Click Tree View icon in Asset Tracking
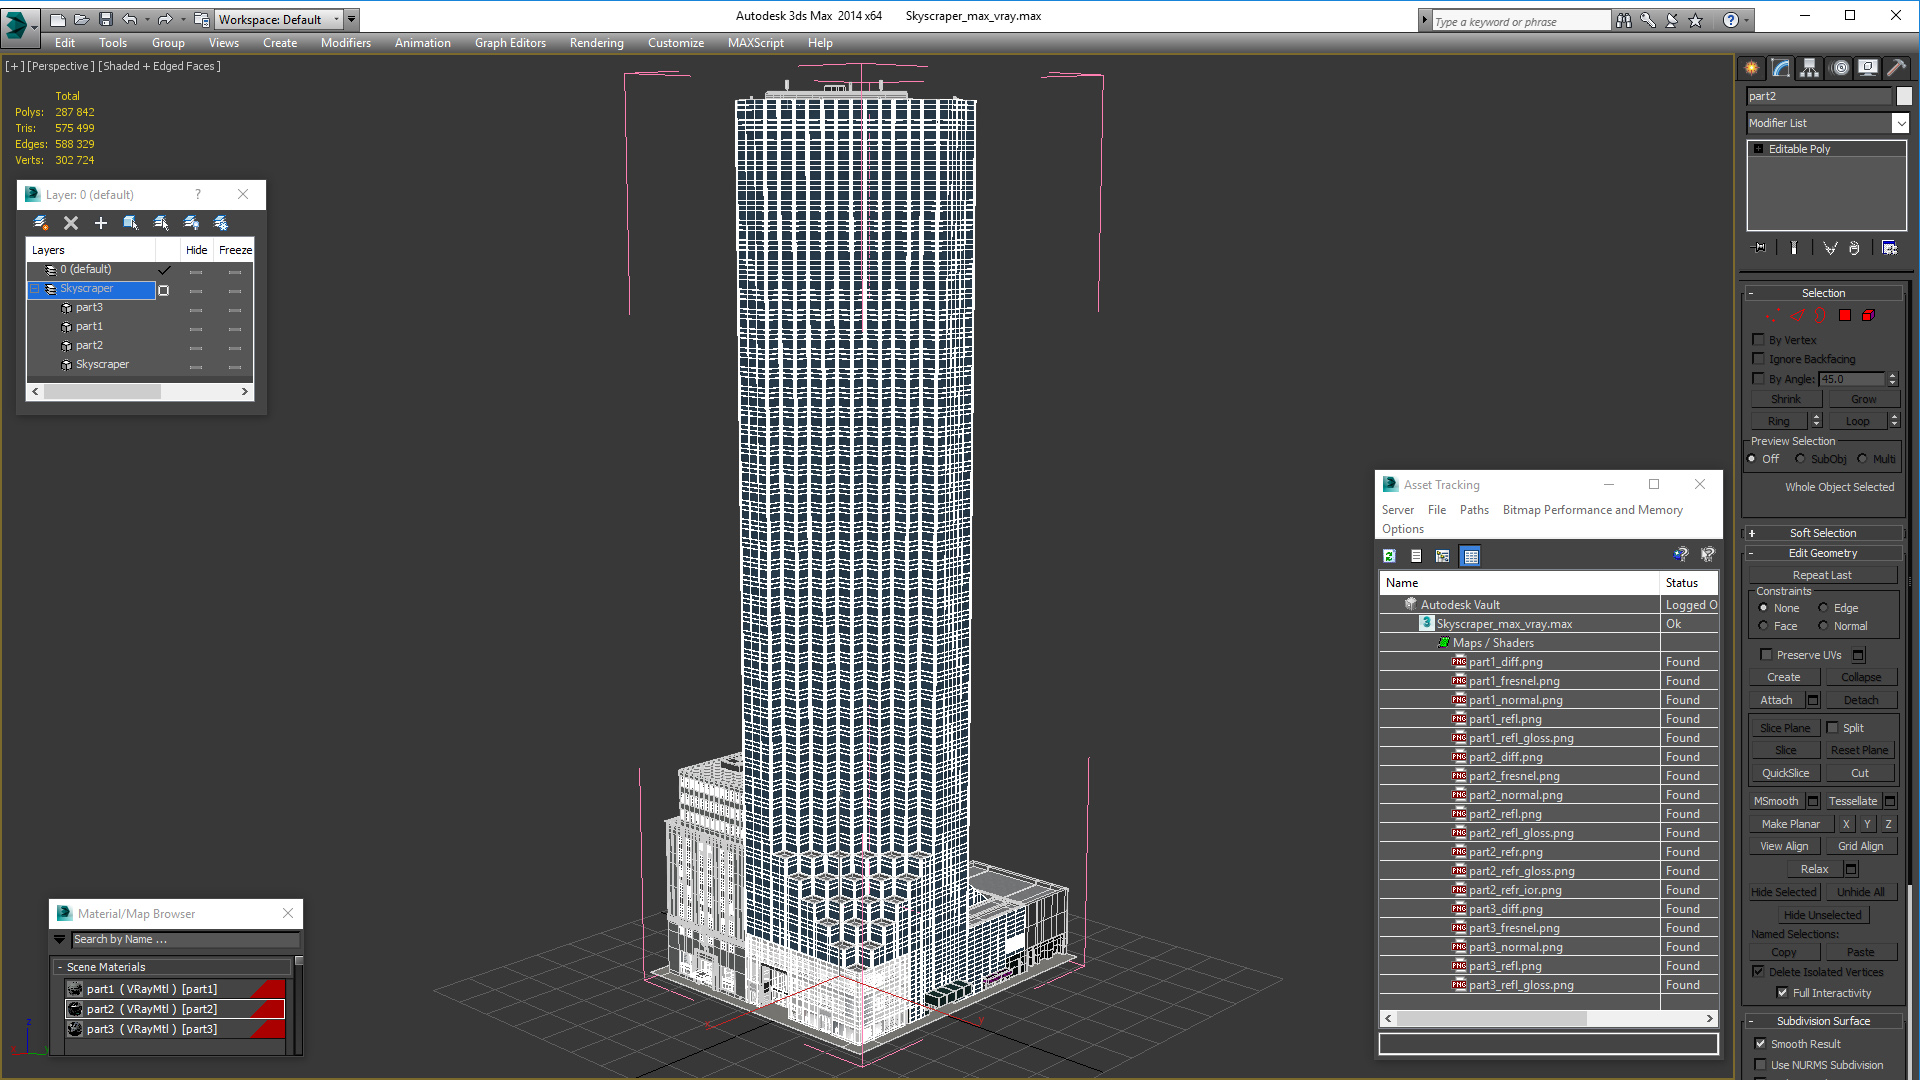Screen dimensions: 1920x1080 (1443, 556)
